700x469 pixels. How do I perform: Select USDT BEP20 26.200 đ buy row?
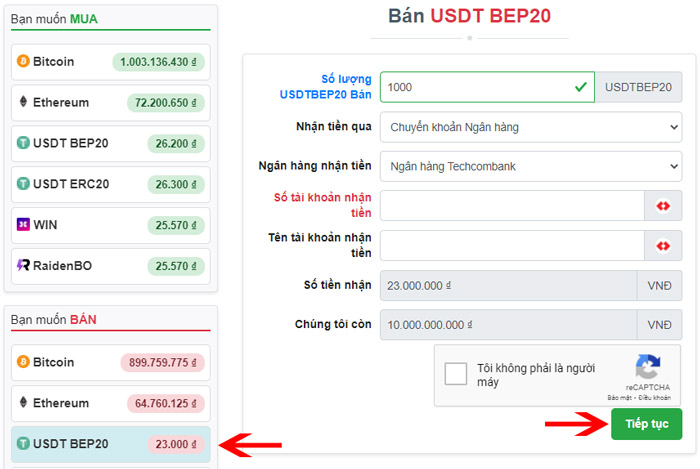pos(111,144)
